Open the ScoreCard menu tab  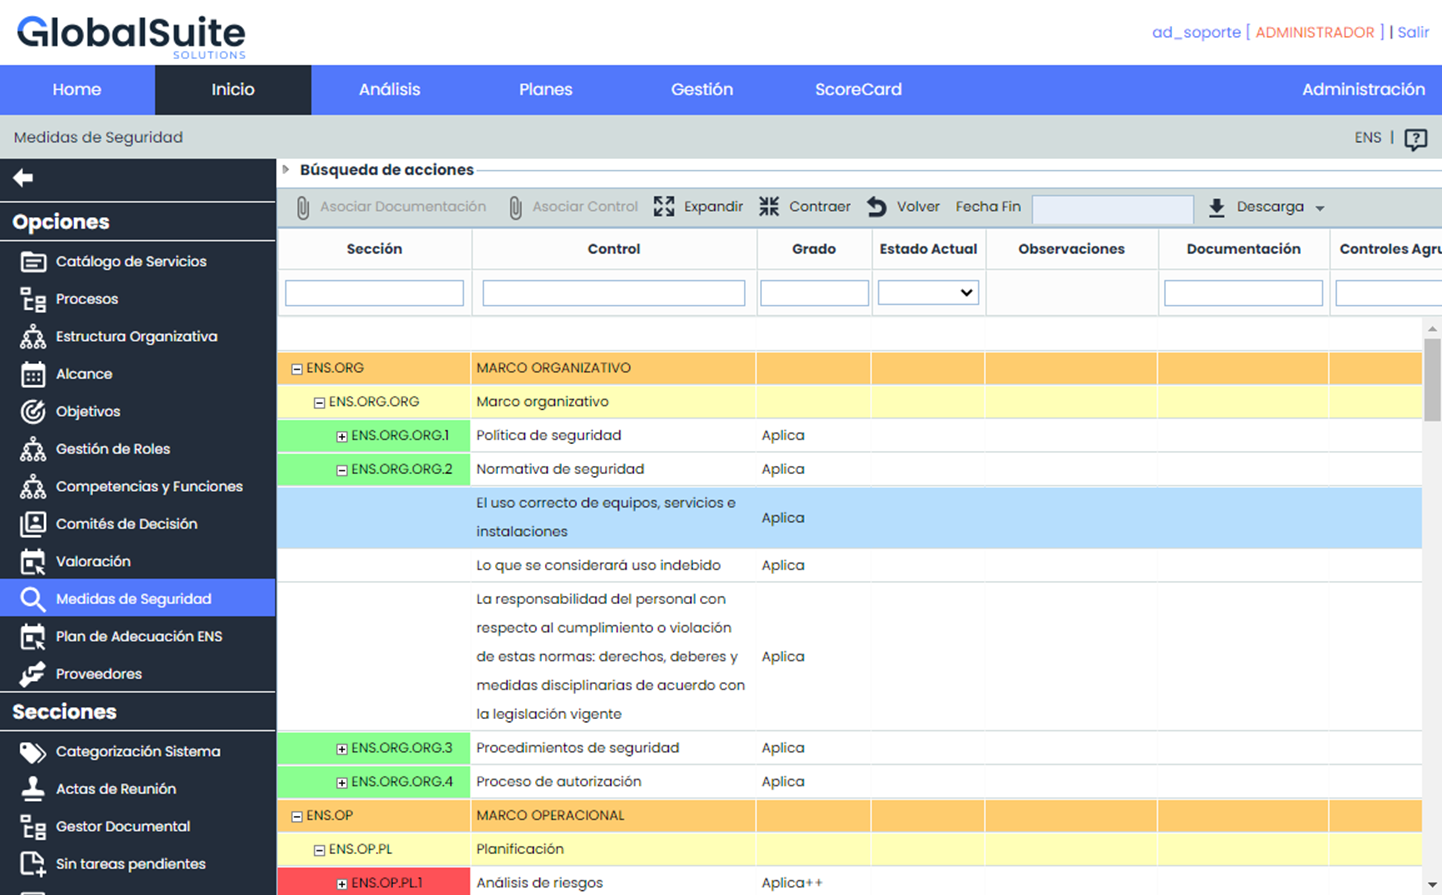(857, 90)
